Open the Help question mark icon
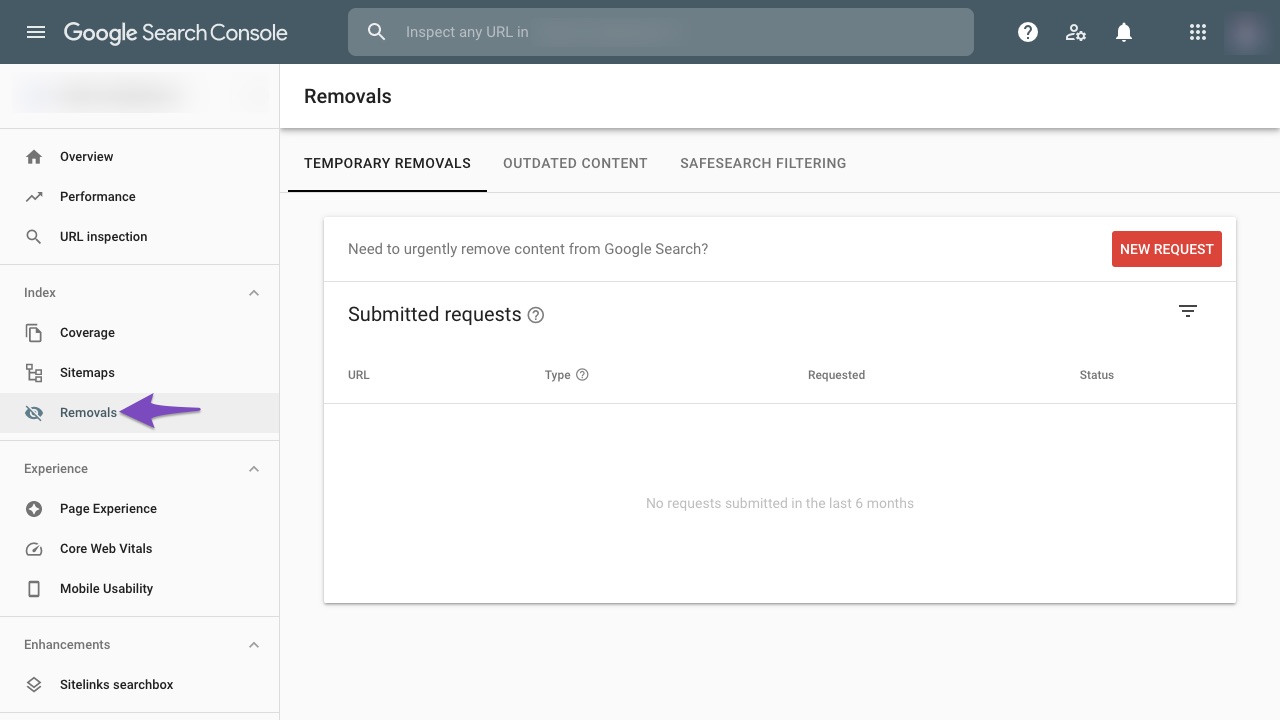Image resolution: width=1280 pixels, height=720 pixels. click(x=1028, y=32)
